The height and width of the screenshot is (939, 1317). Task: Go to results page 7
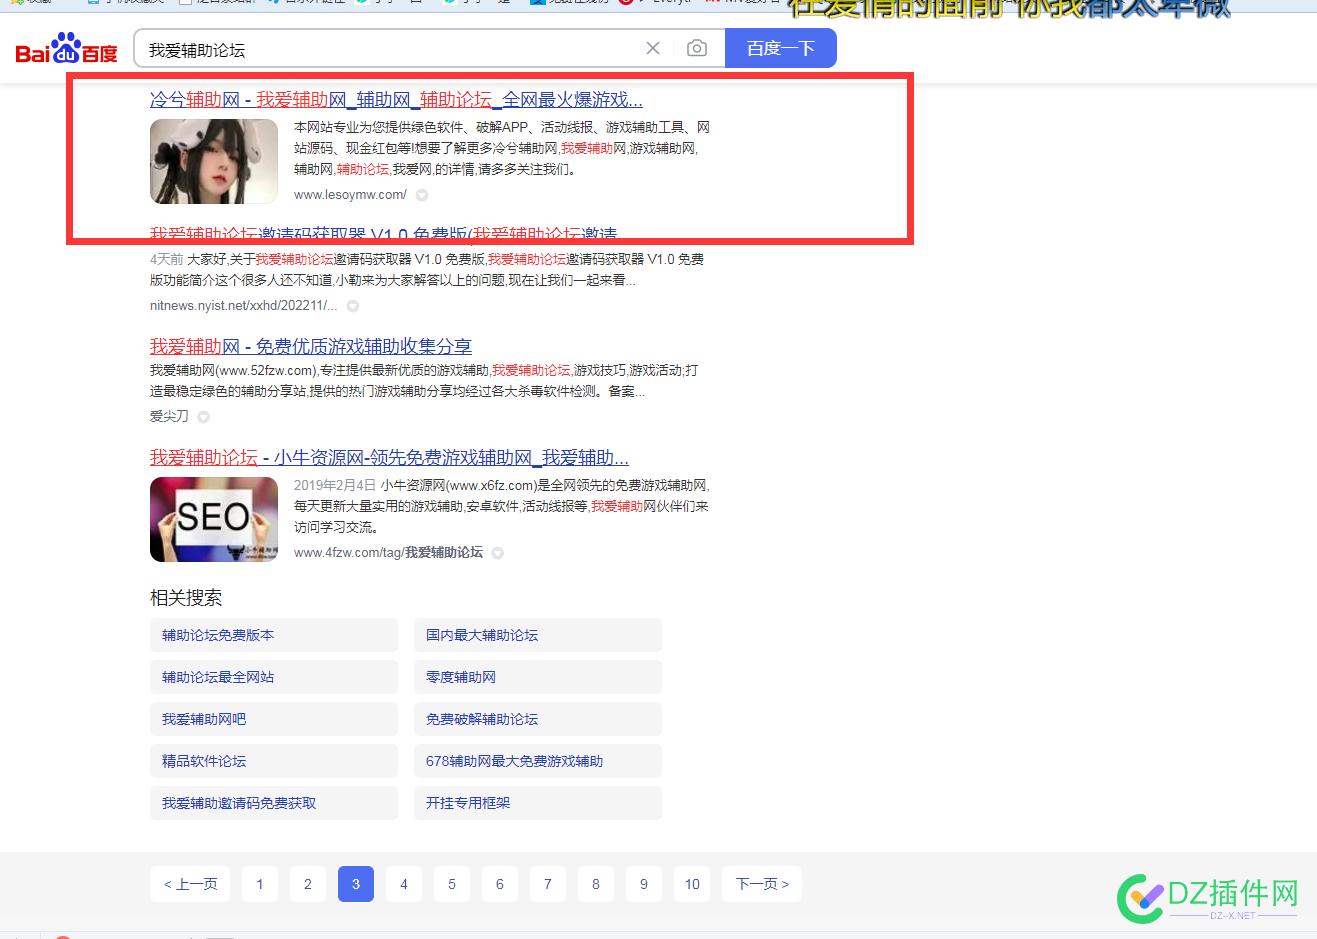click(548, 884)
